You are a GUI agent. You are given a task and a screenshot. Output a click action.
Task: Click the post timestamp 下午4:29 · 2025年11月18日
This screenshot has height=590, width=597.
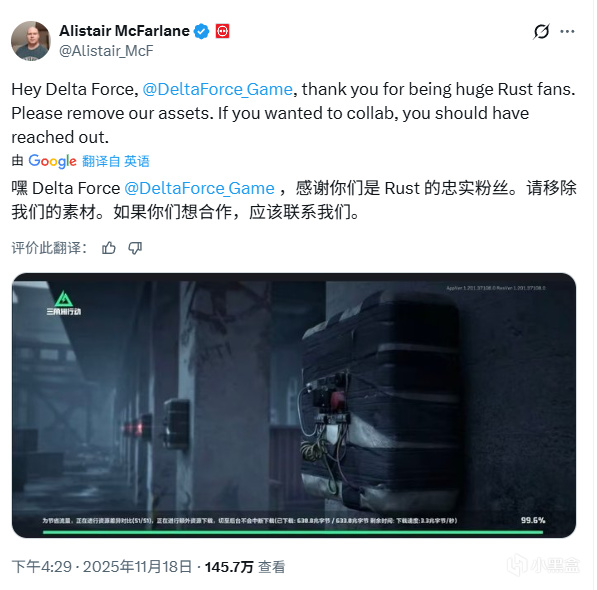(x=102, y=567)
